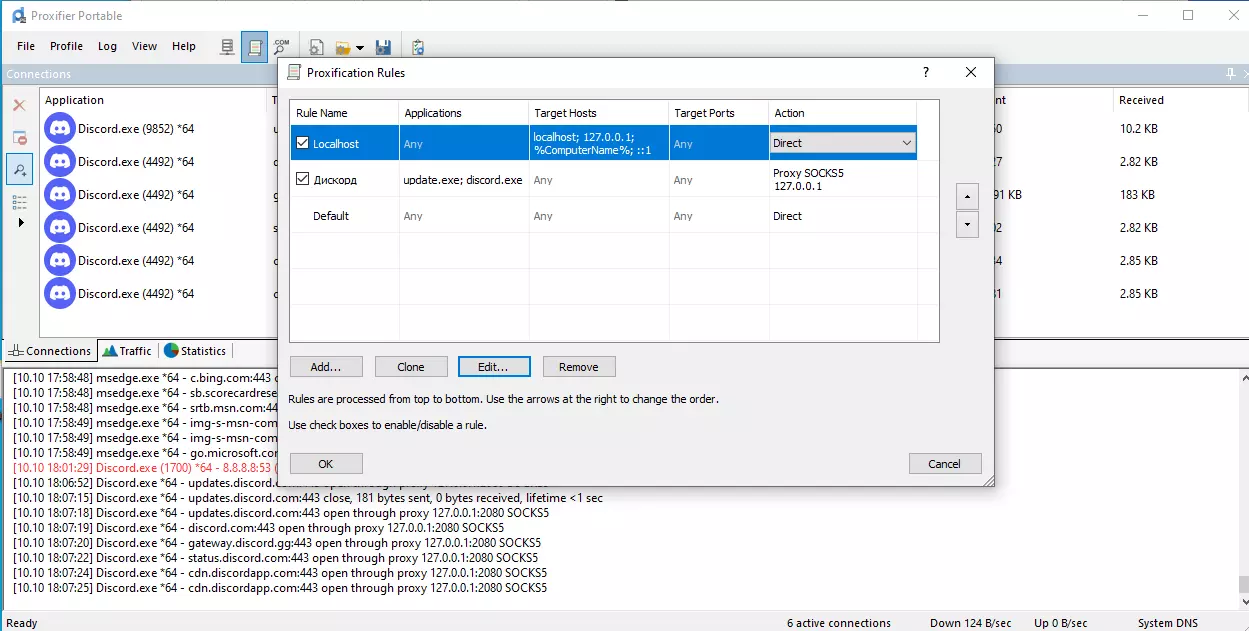Open the Action dropdown showing Direct
Viewport: 1249px width, 631px height.
coord(843,143)
